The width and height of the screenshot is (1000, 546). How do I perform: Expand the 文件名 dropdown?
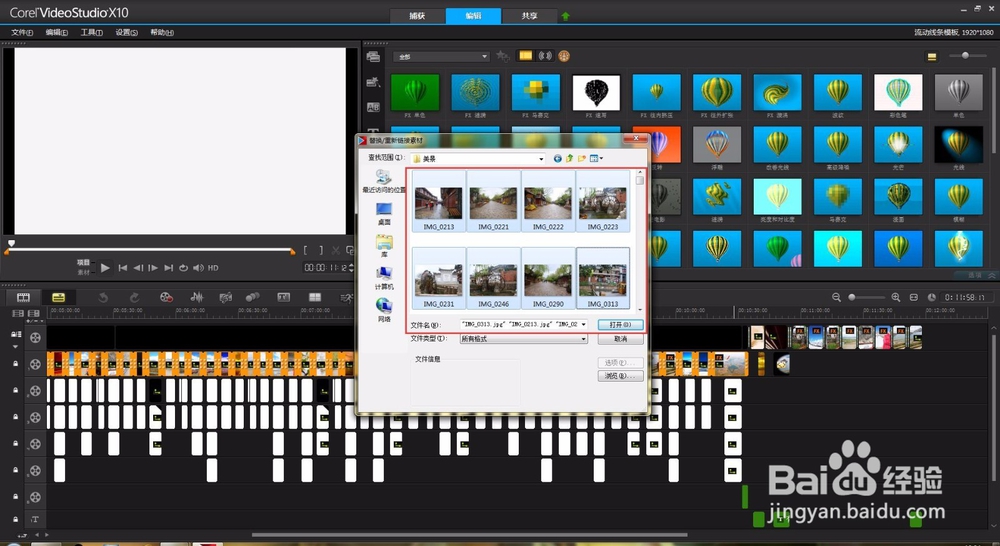584,325
